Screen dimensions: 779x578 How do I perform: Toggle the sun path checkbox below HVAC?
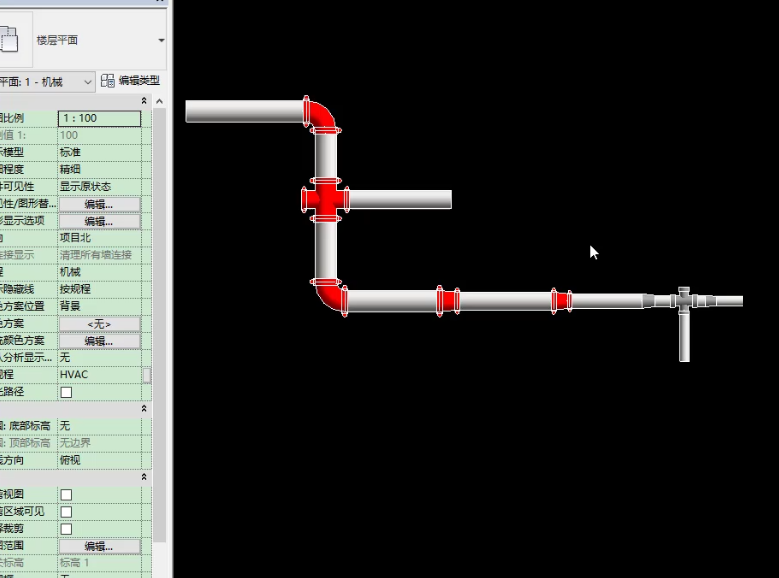pyautogui.click(x=66, y=392)
